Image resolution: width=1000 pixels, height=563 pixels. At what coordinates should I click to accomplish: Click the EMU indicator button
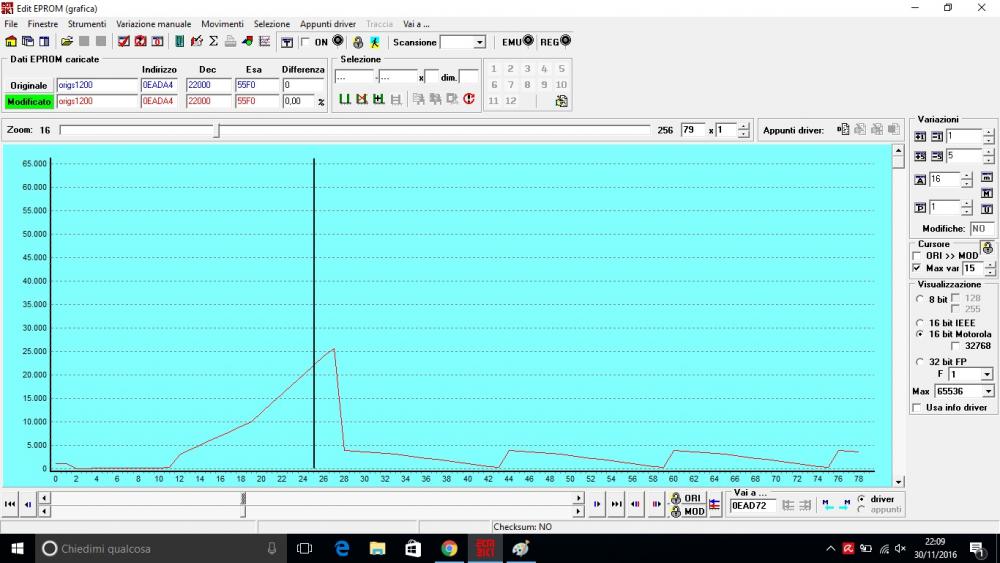(x=517, y=42)
